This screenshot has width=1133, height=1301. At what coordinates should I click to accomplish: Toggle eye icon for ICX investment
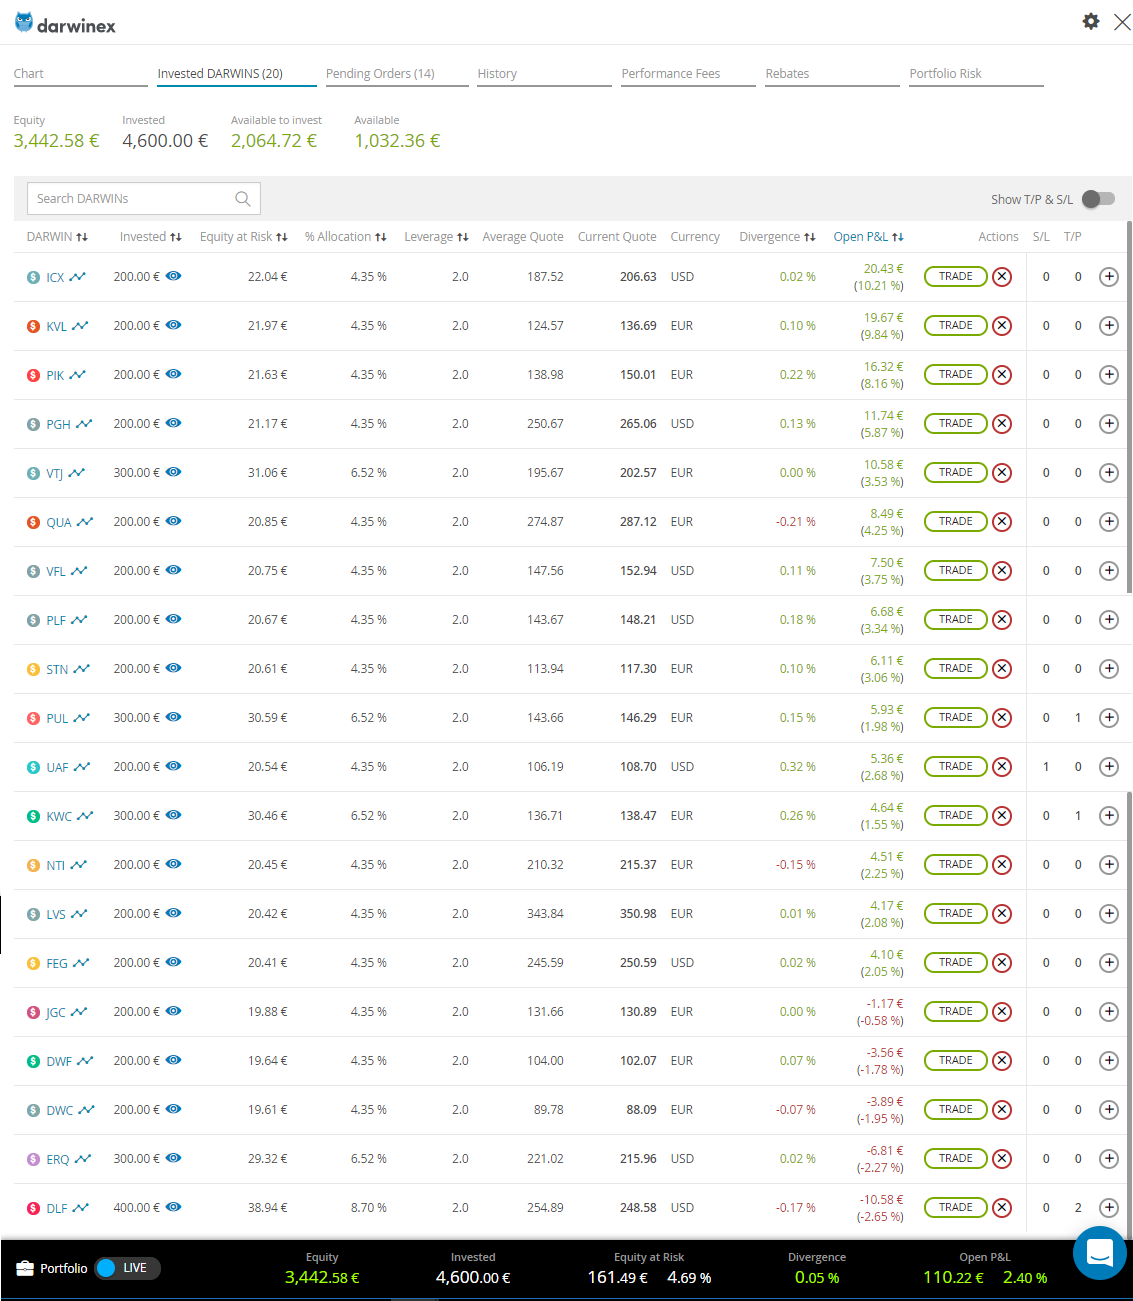pos(174,276)
